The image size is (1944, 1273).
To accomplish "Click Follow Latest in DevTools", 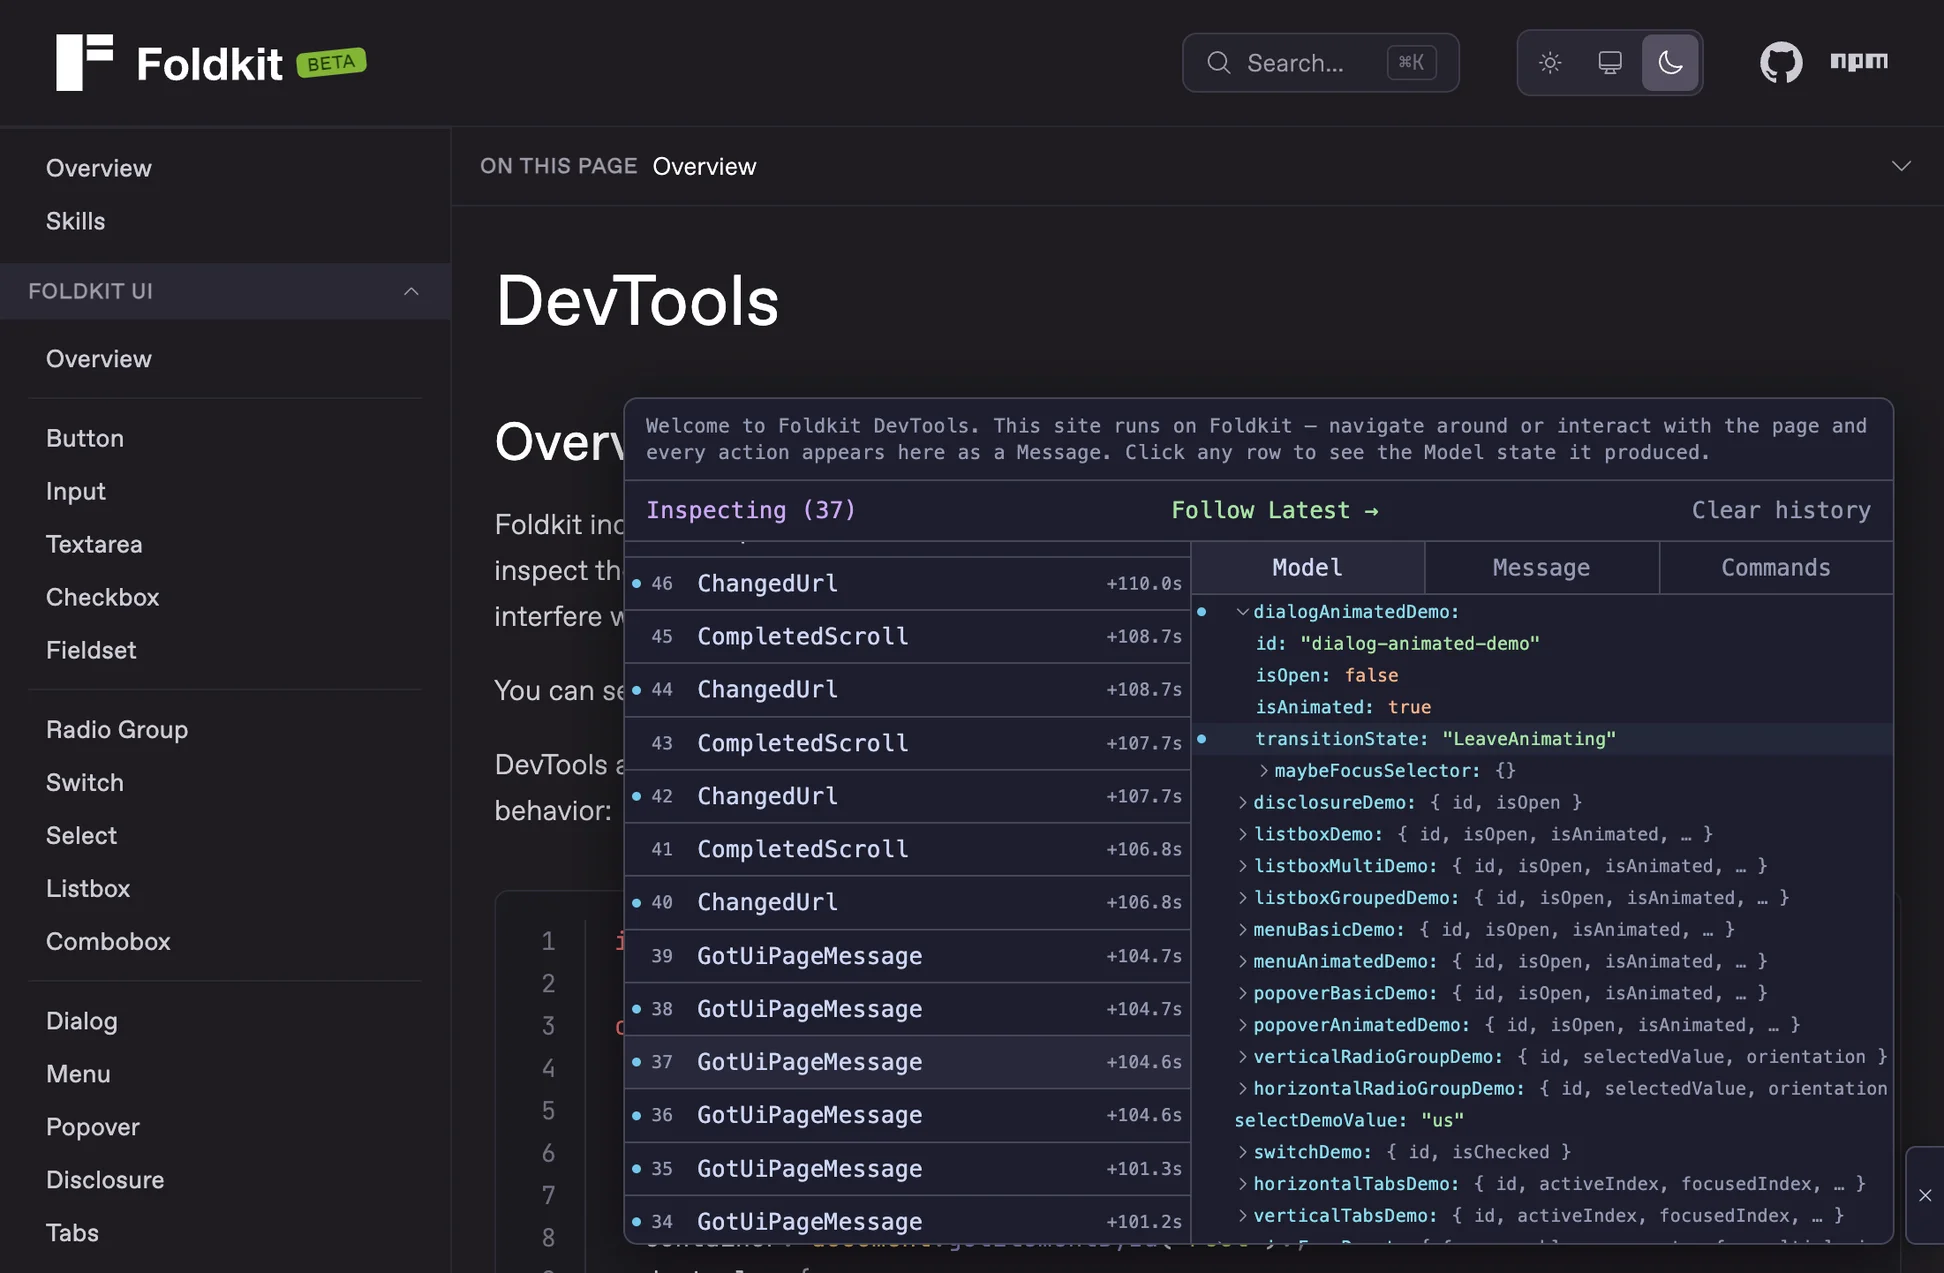I will [x=1275, y=510].
